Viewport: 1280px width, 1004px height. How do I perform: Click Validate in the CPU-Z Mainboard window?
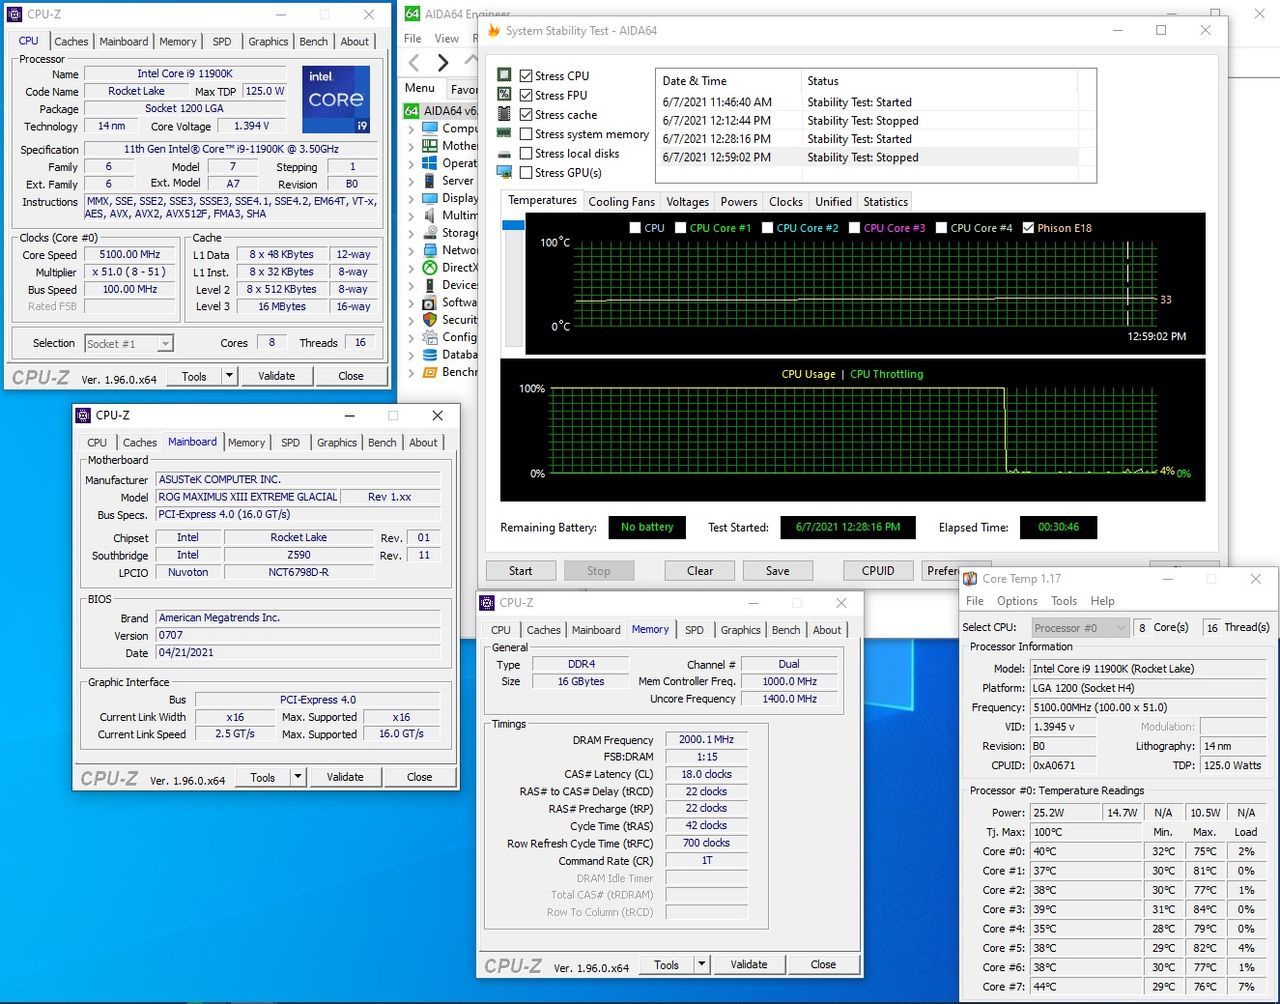coord(345,777)
